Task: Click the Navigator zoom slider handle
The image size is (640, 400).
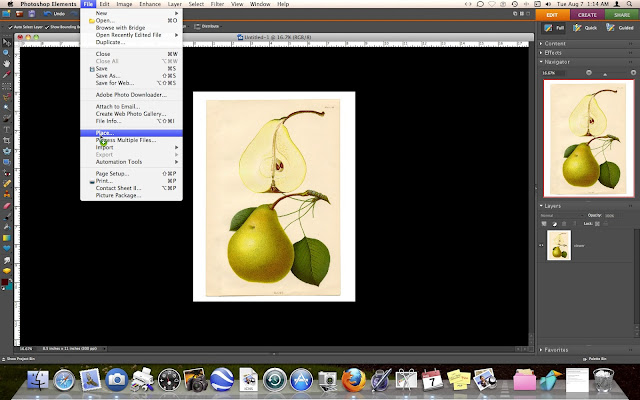Action: click(605, 74)
